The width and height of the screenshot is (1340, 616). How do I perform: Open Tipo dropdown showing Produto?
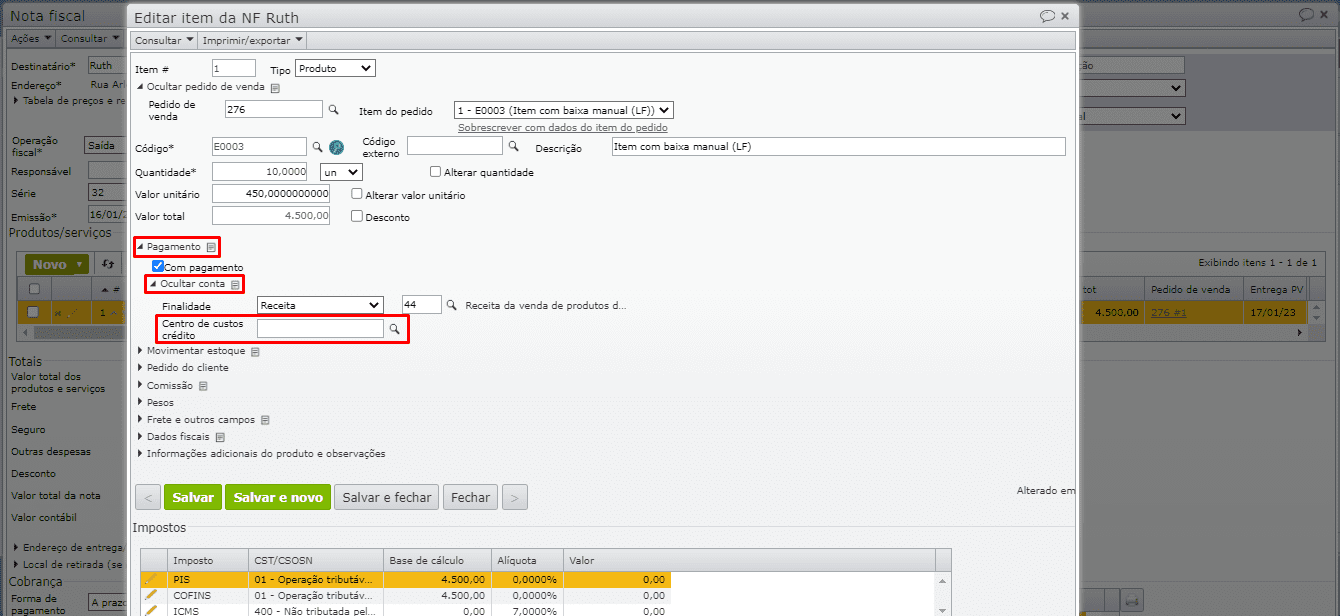[x=335, y=69]
